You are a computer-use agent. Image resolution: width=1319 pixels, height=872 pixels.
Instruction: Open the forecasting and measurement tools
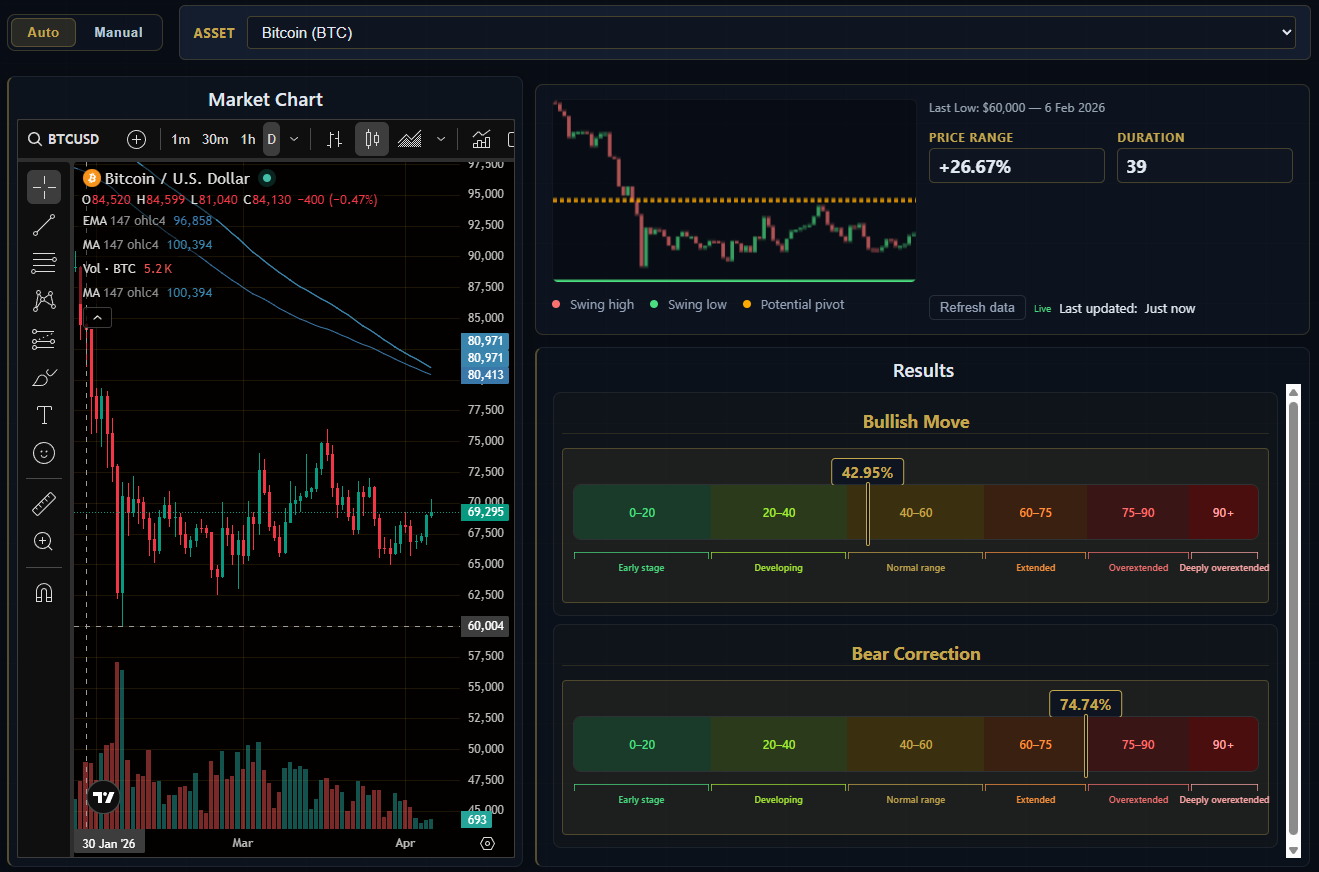[x=44, y=339]
